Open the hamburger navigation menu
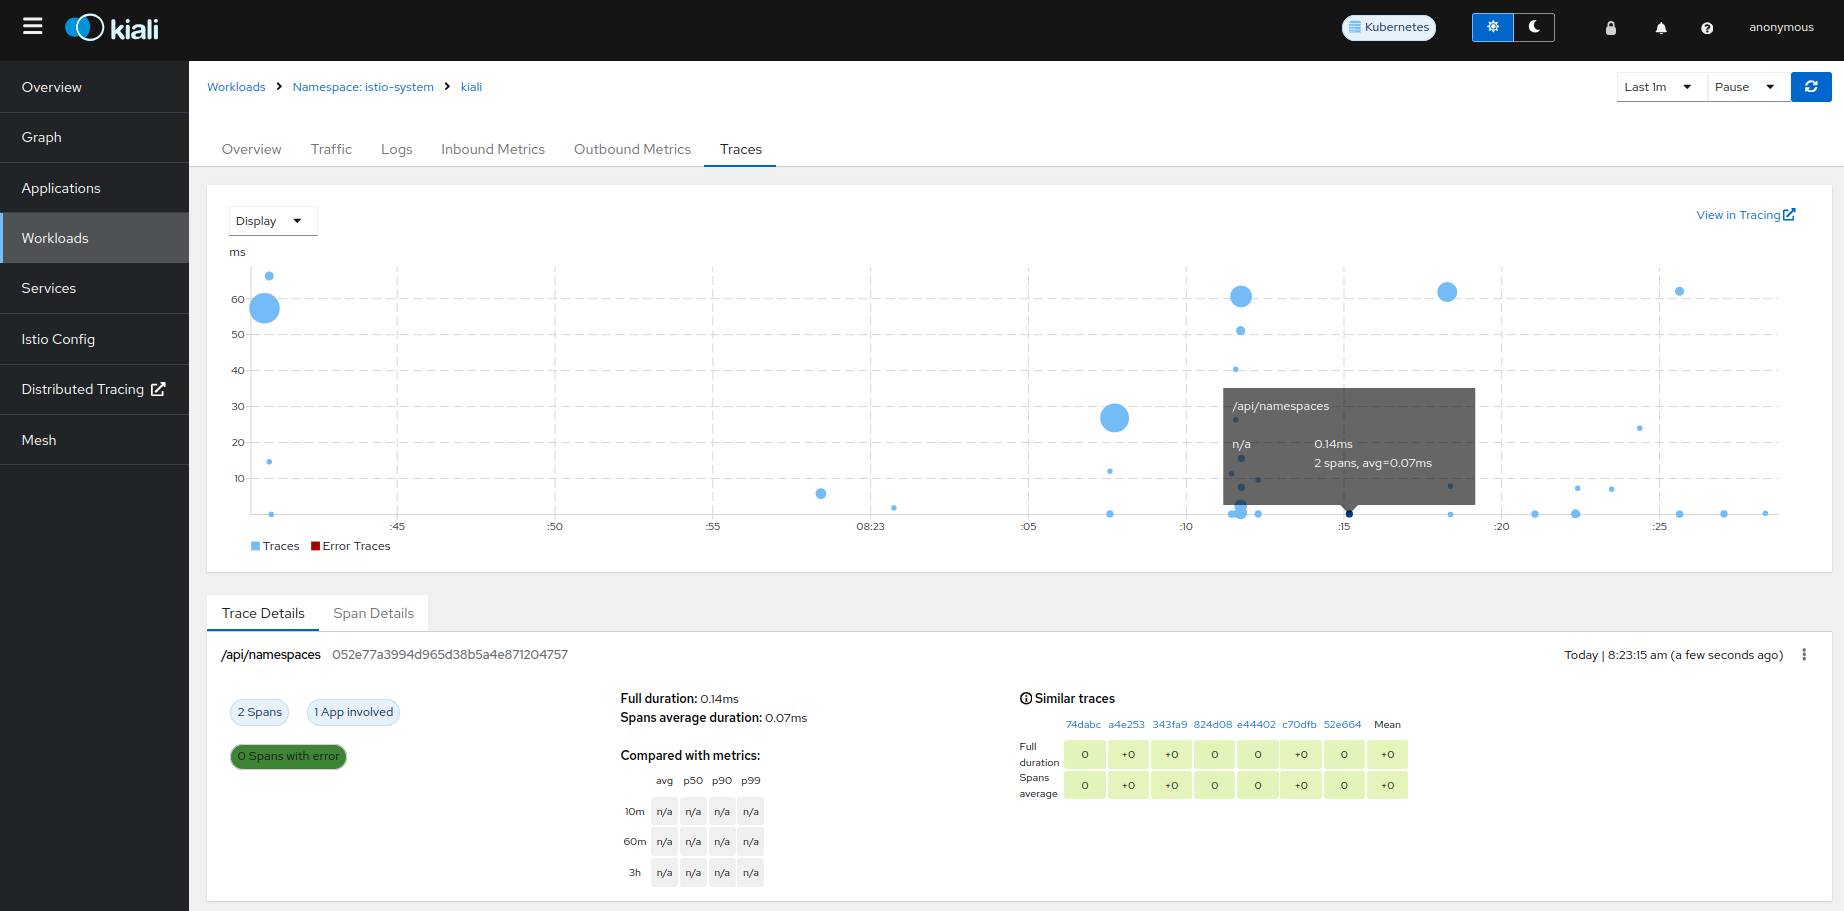The width and height of the screenshot is (1844, 911). tap(33, 27)
